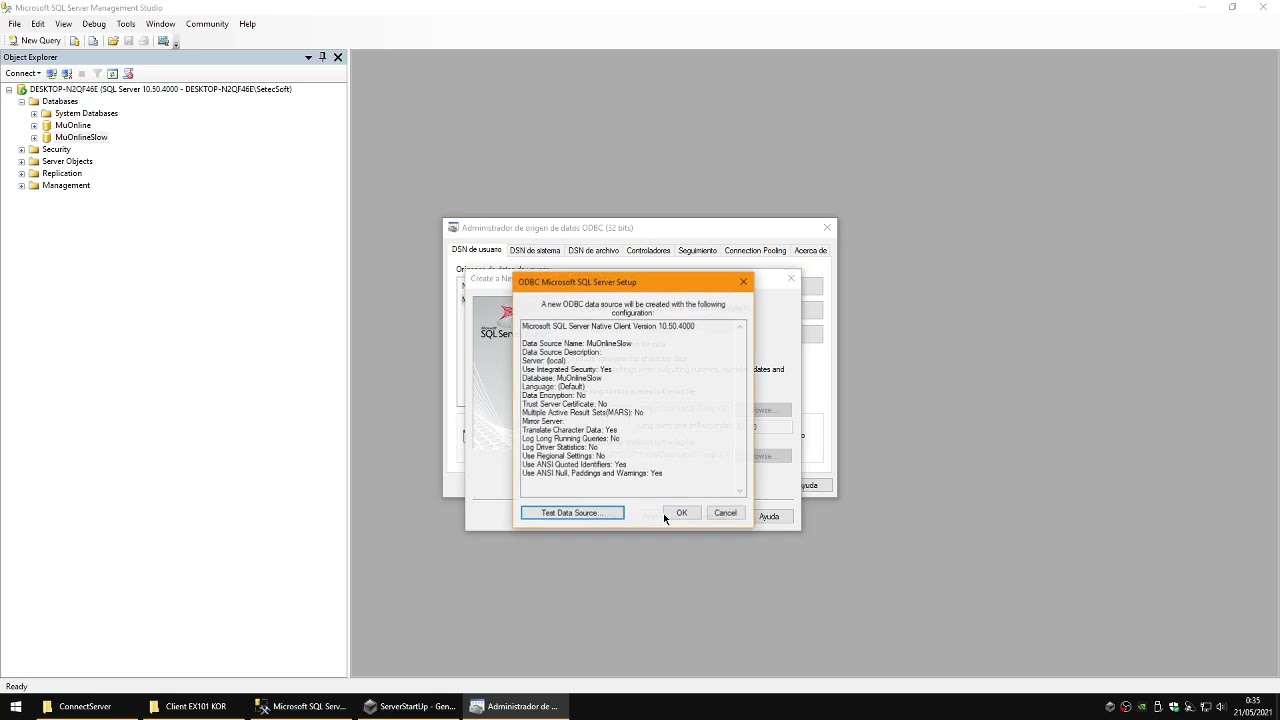The width and height of the screenshot is (1280, 720).
Task: Expand the Replication folder
Action: click(21, 173)
